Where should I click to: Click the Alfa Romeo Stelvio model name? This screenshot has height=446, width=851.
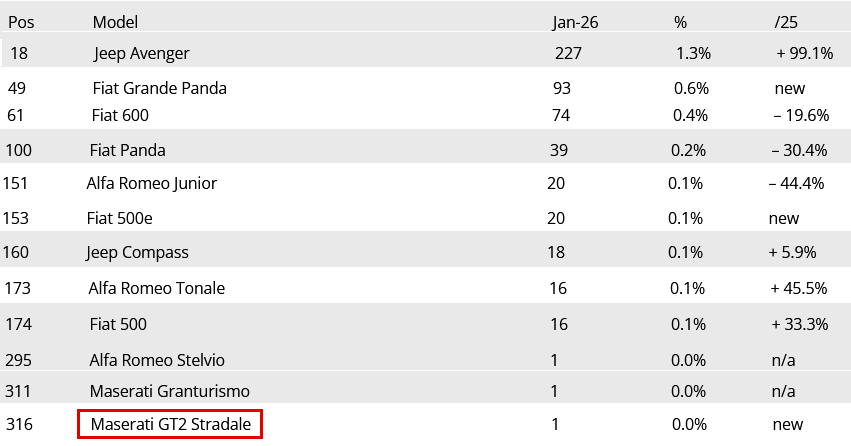[157, 360]
